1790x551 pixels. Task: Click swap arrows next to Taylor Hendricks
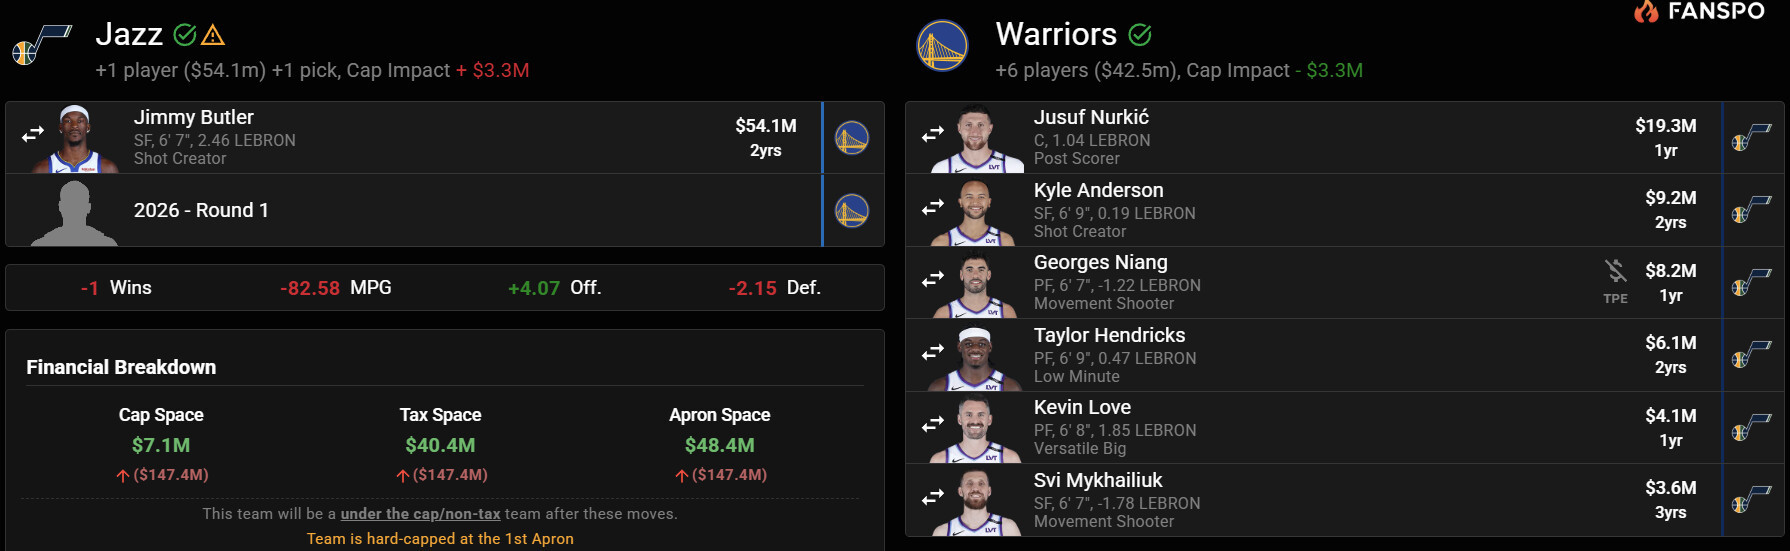(x=933, y=352)
